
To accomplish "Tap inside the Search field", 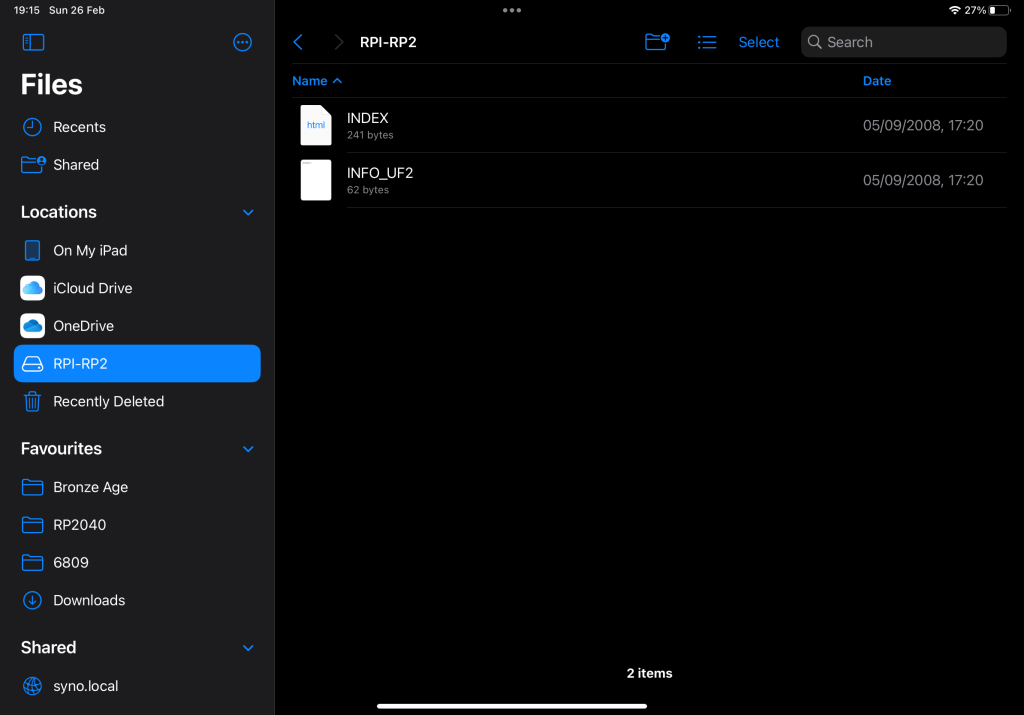I will point(902,42).
